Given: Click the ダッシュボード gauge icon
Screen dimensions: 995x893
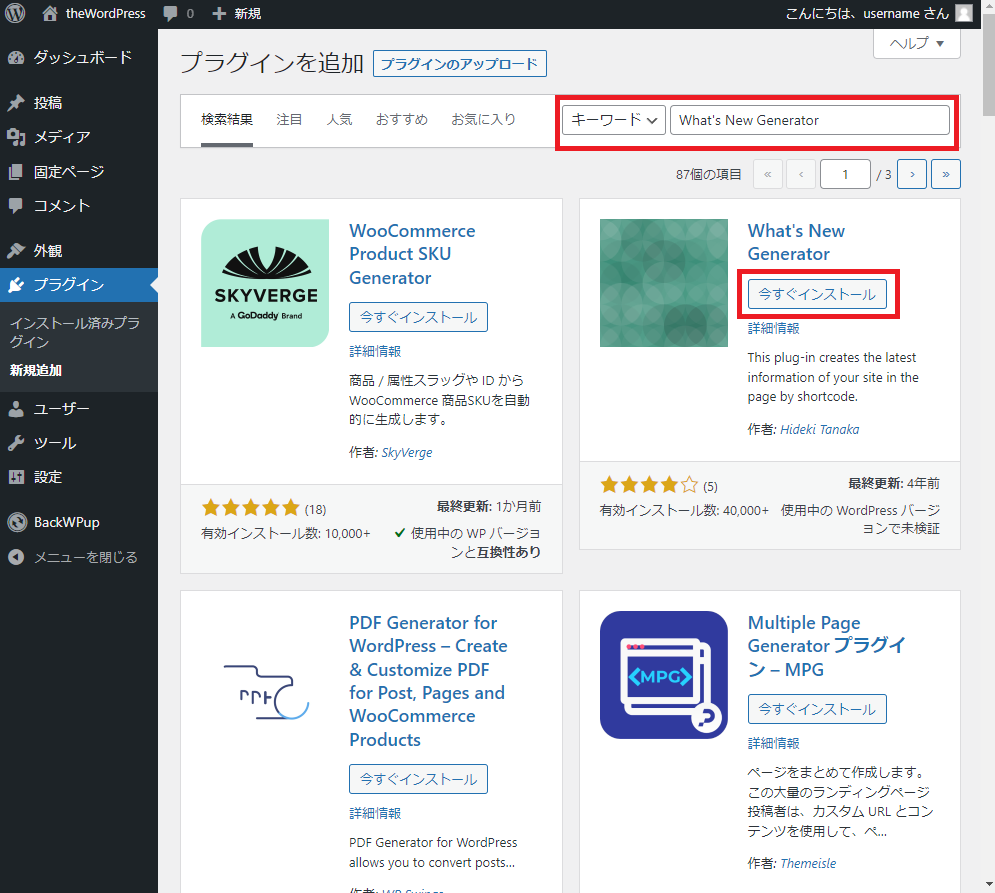Looking at the screenshot, I should [16, 58].
